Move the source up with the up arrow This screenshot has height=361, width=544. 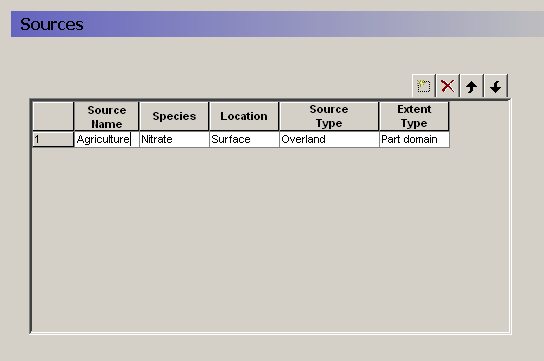(471, 86)
